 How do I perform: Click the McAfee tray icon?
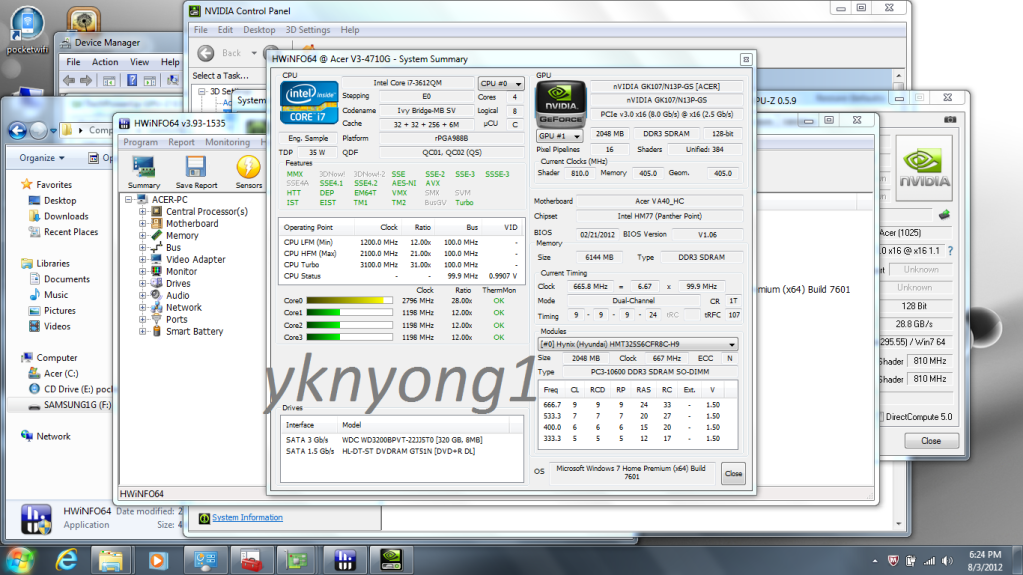pyautogui.click(x=893, y=561)
